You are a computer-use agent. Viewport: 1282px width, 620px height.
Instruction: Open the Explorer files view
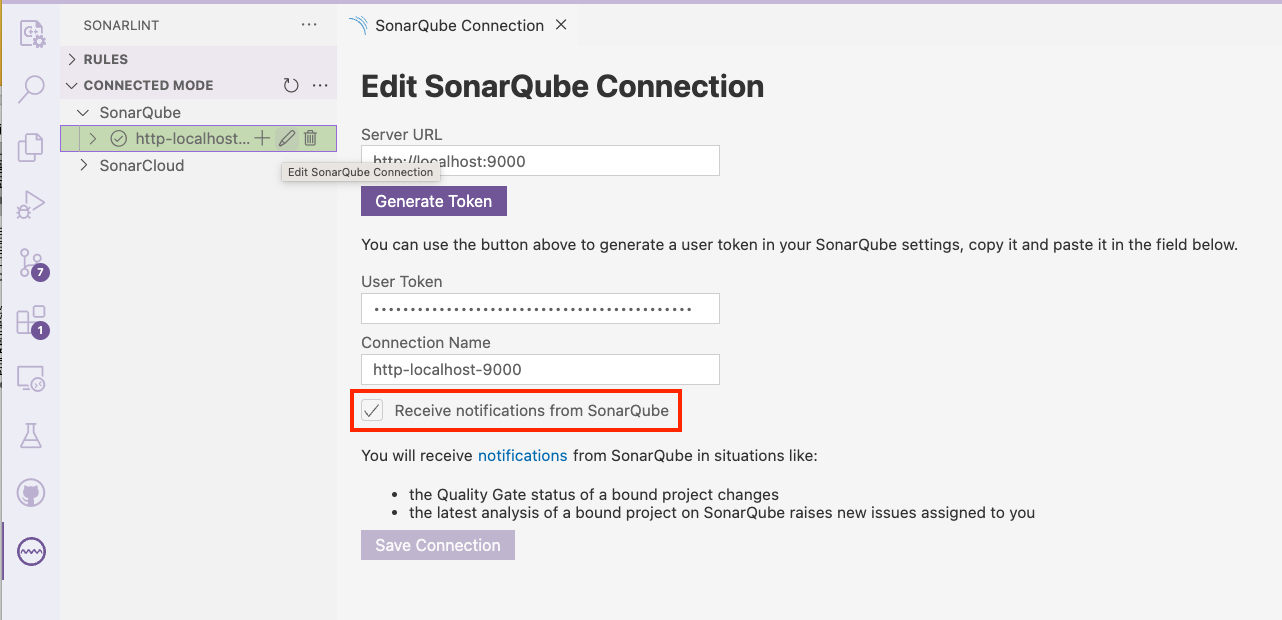pyautogui.click(x=32, y=146)
